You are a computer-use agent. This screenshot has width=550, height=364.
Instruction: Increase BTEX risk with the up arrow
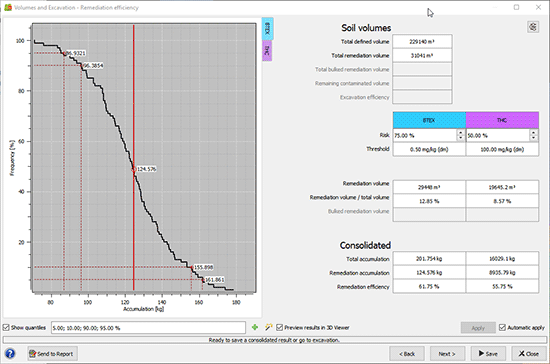(x=461, y=133)
